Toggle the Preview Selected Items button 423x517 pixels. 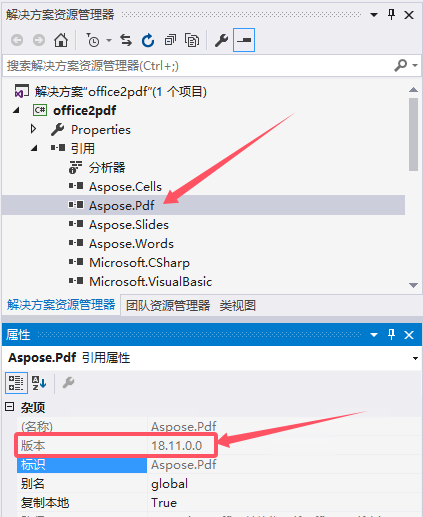[x=244, y=40]
